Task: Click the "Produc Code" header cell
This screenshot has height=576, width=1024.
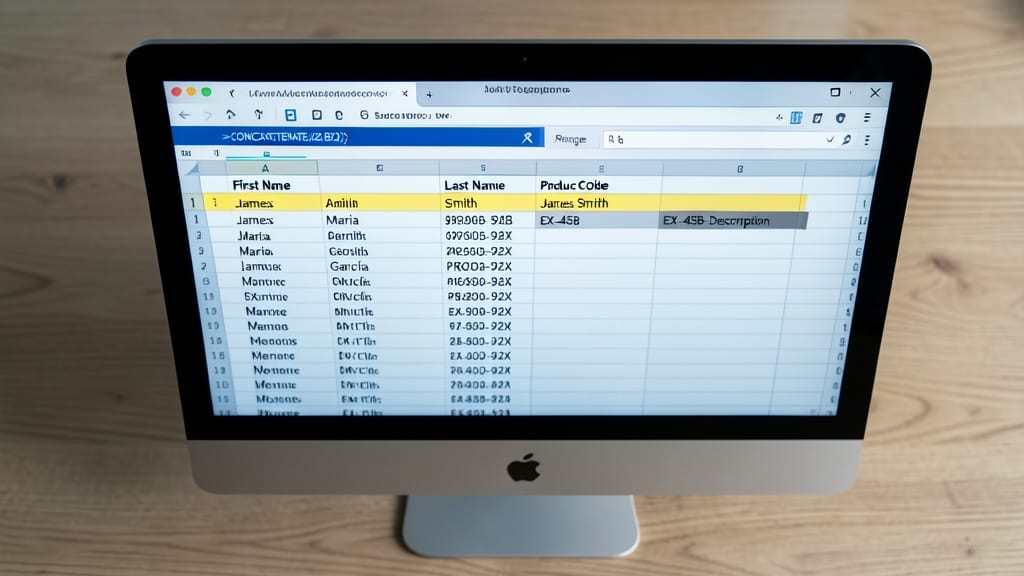Action: (x=574, y=185)
